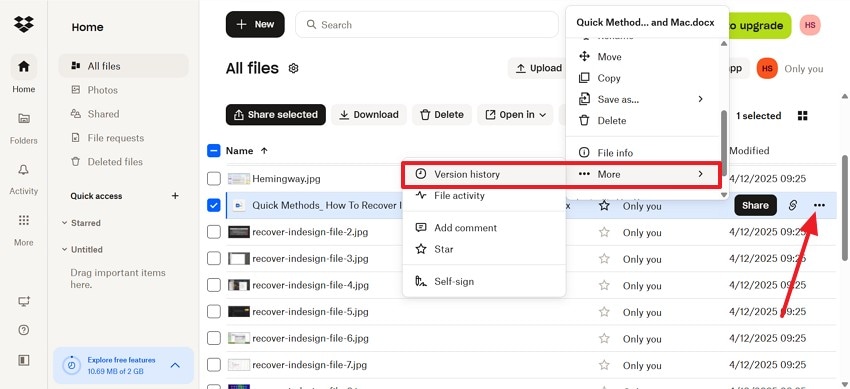
Task: Switch to grid view icon
Action: [803, 115]
